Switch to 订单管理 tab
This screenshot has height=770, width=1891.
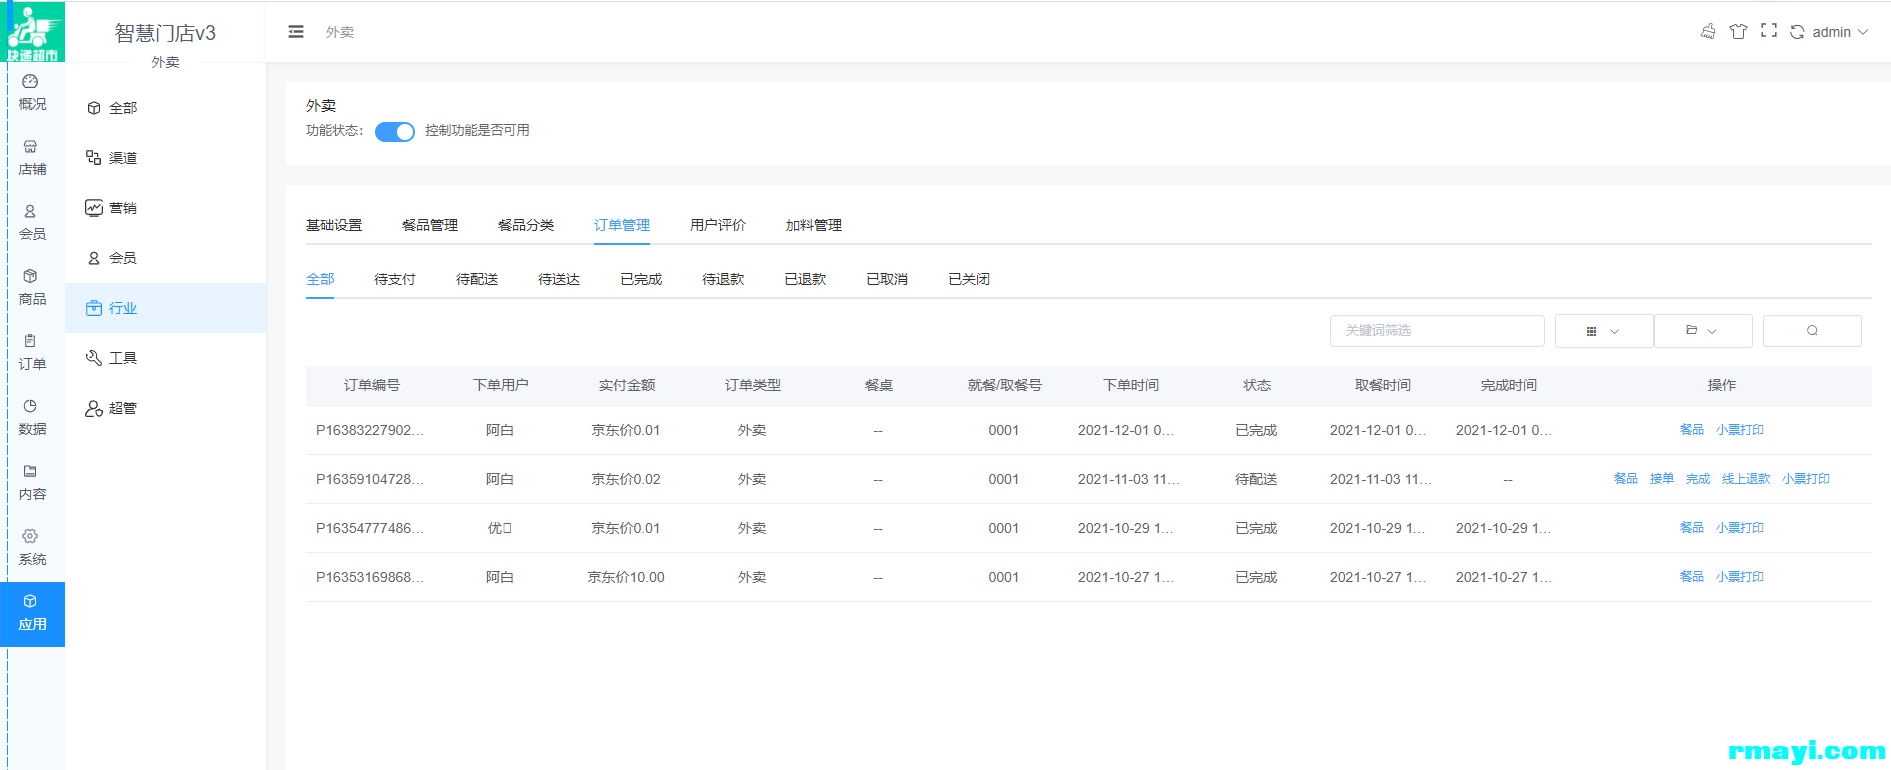[622, 225]
